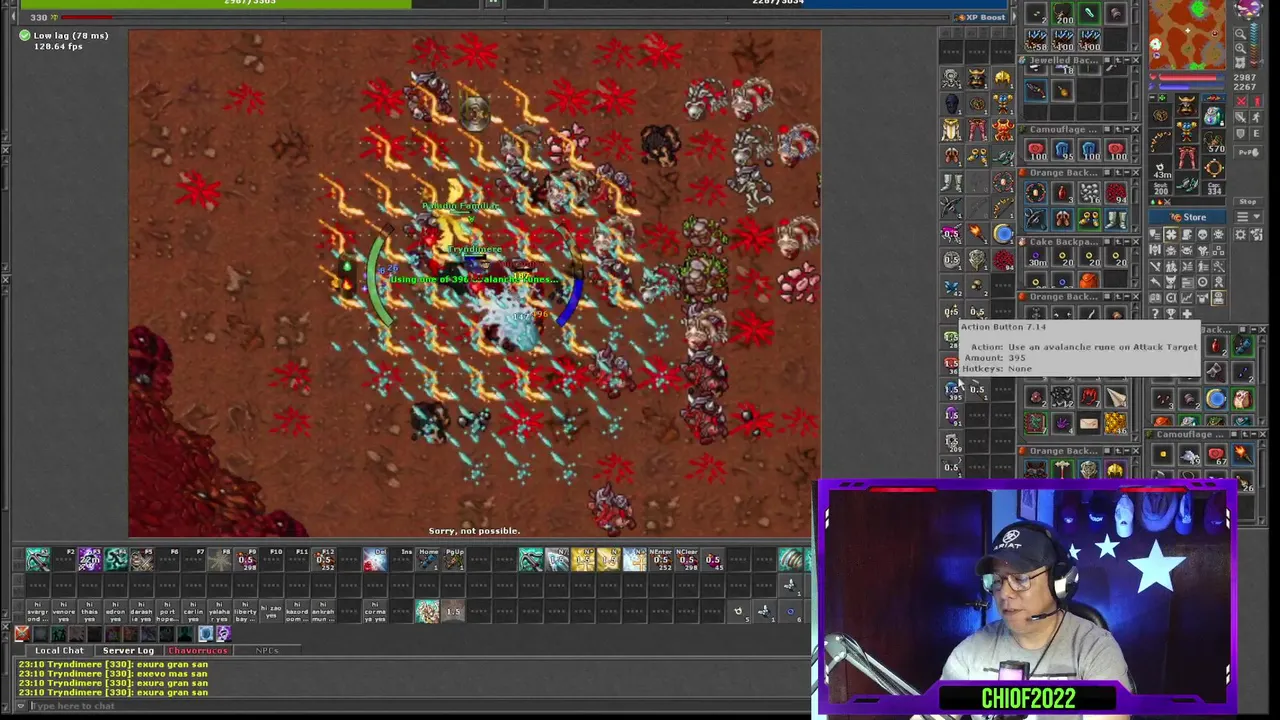Click the Stop button
Viewport: 1280px width, 720px height.
click(x=1248, y=201)
